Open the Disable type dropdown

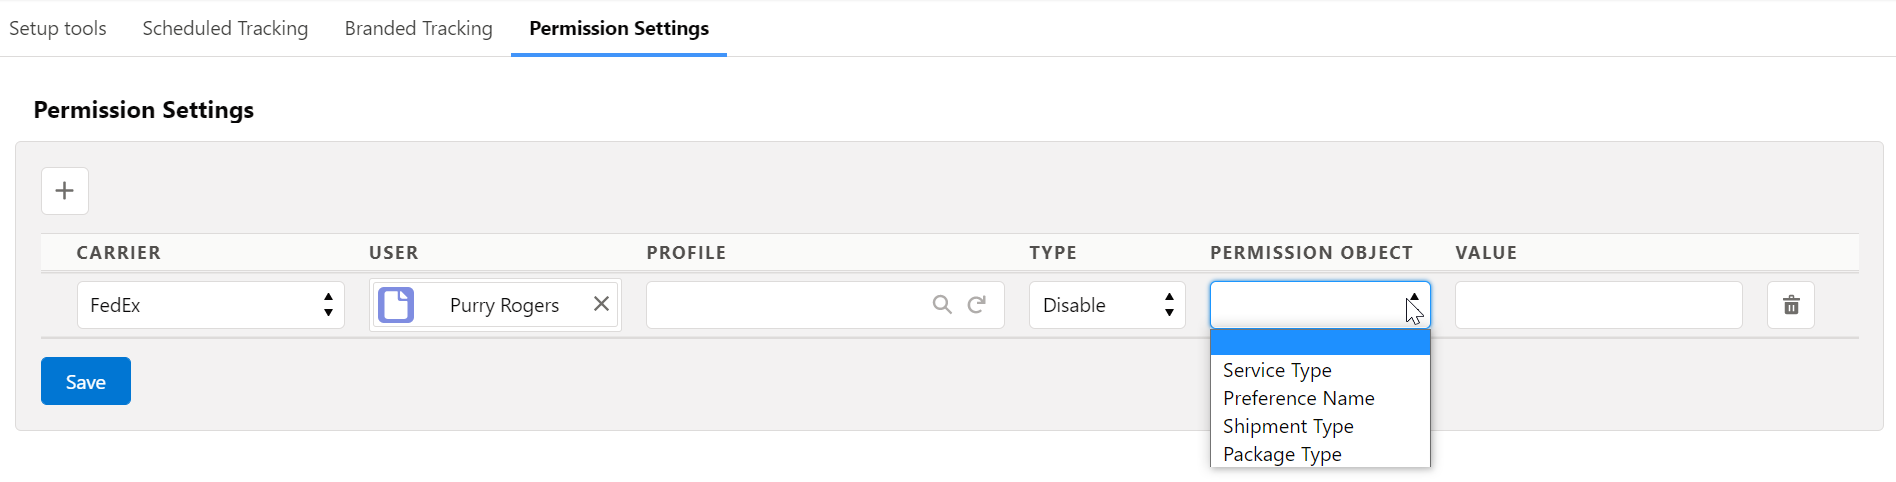pos(1107,305)
